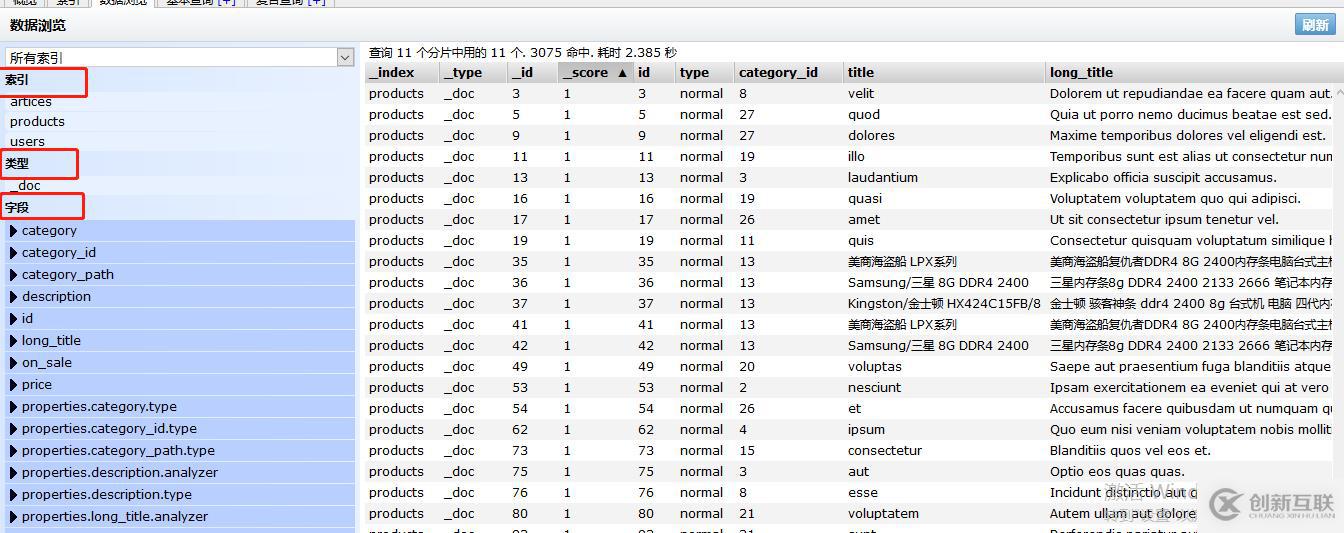Screen dimensions: 1344x533
Task: Click the title cell 'quod'
Action: tap(864, 114)
